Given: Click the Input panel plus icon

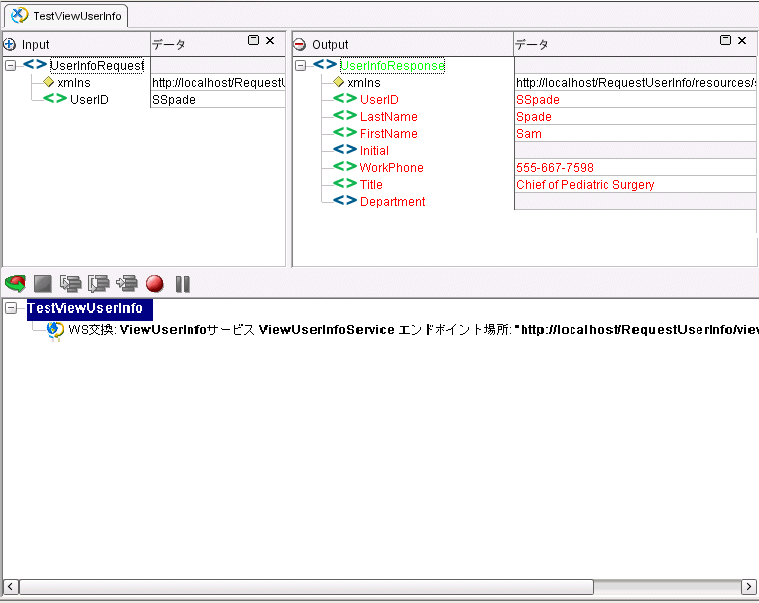Looking at the screenshot, I should [x=10, y=45].
